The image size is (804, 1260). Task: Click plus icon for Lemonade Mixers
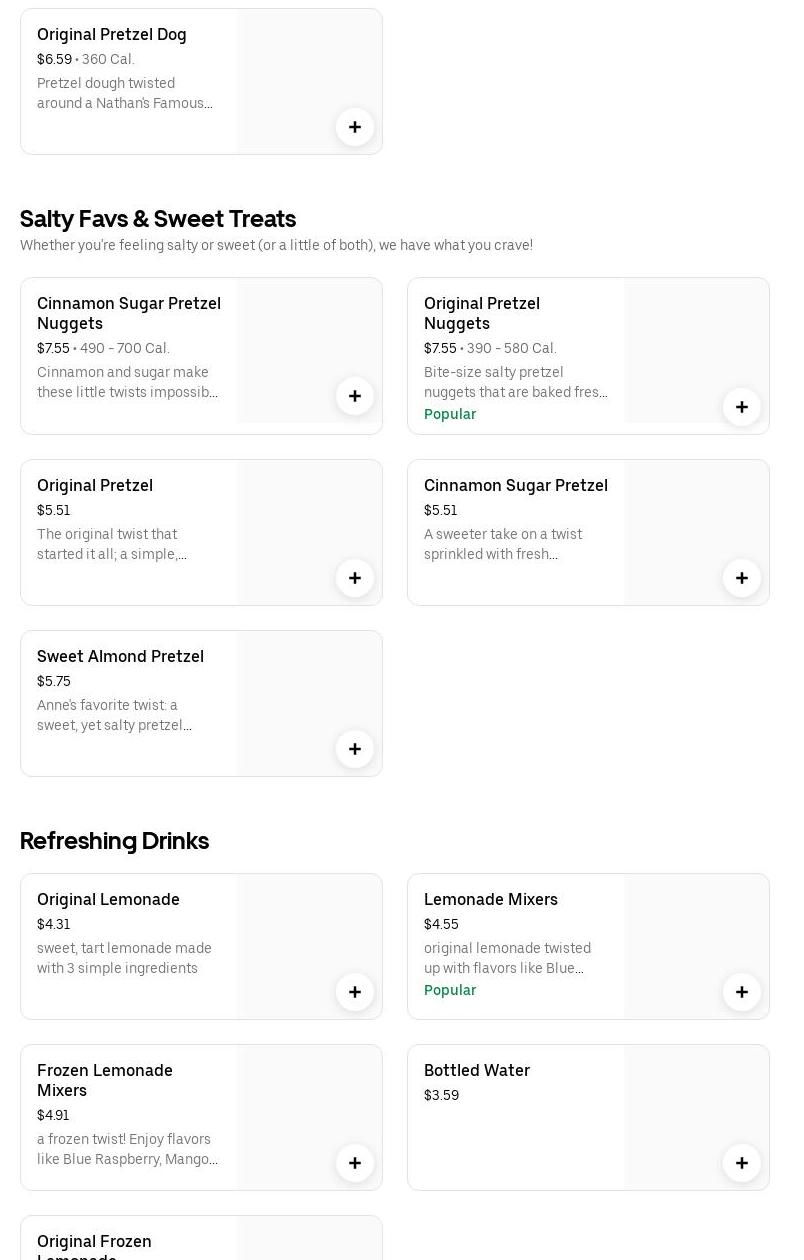click(742, 992)
